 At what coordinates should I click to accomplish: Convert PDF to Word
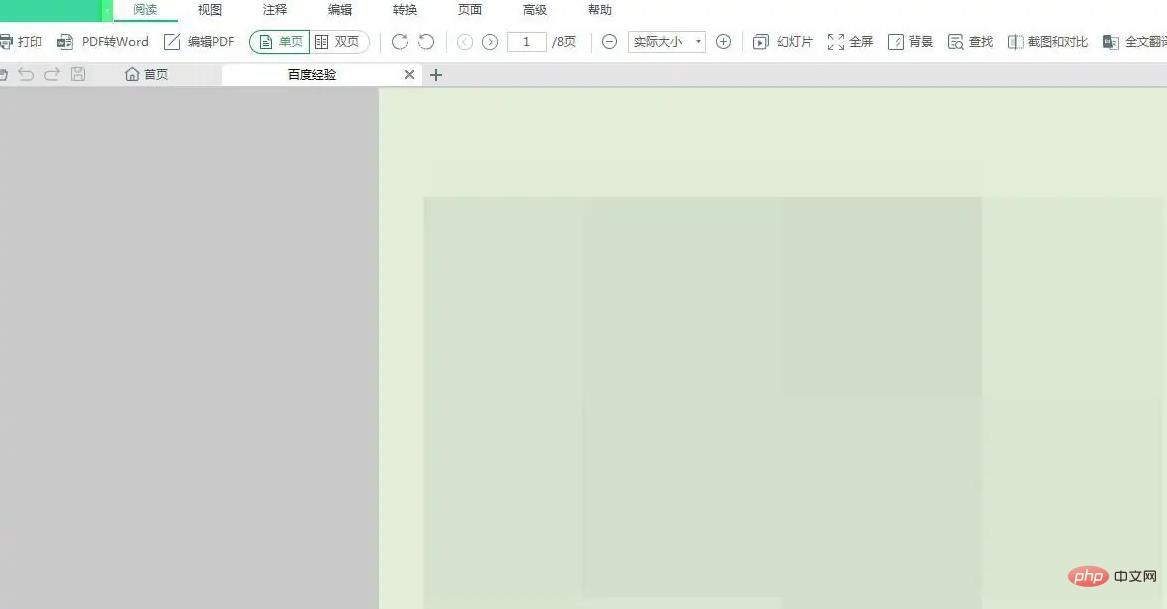pyautogui.click(x=103, y=42)
